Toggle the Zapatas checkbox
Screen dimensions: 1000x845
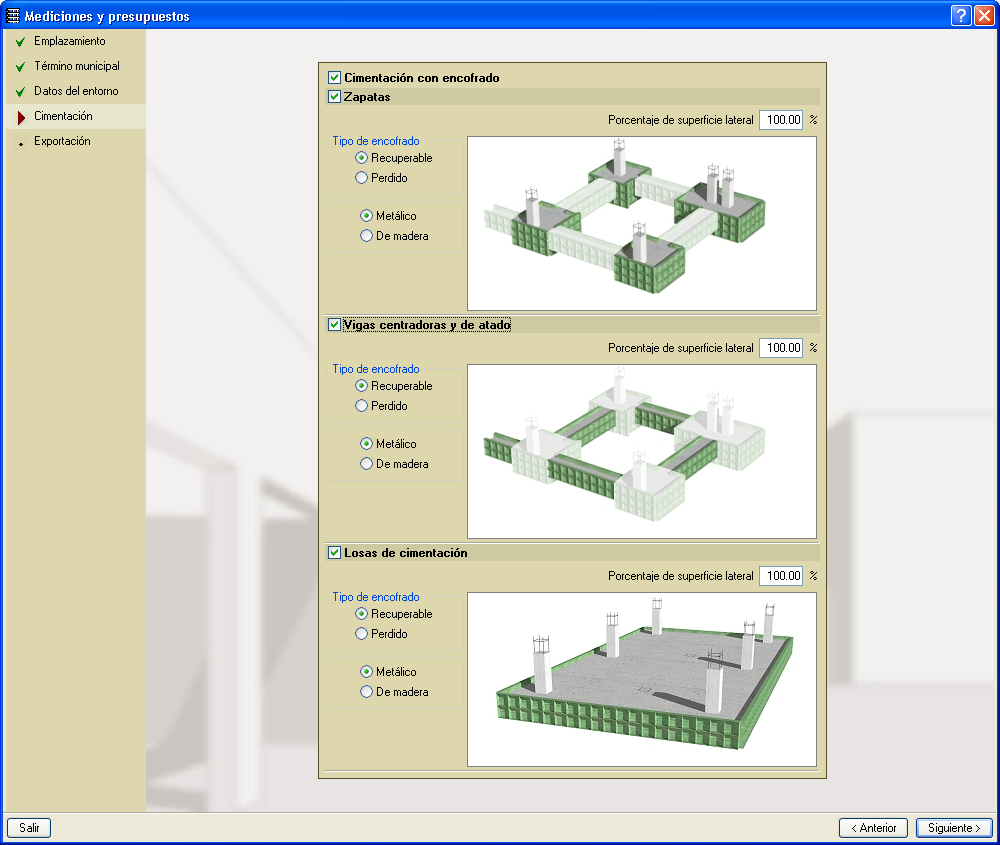(x=334, y=97)
